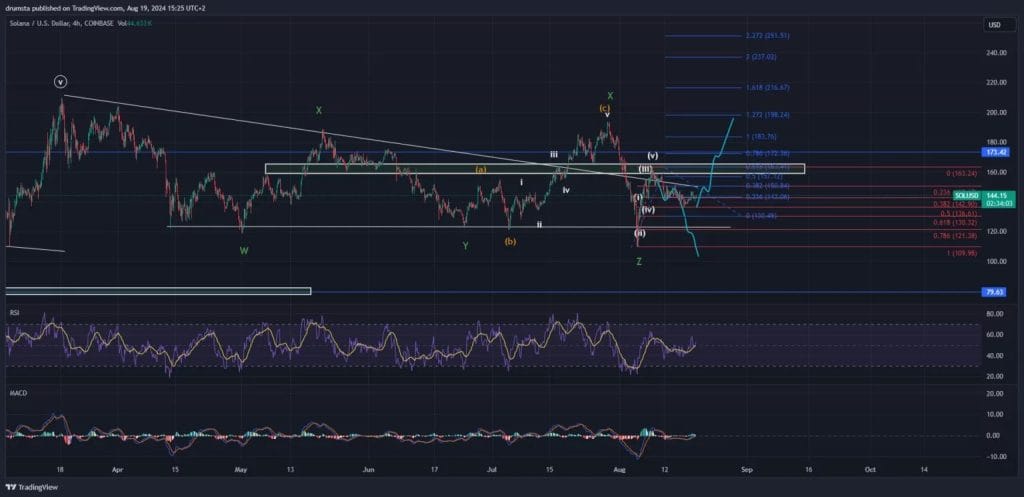The height and width of the screenshot is (497, 1024).
Task: Click the Solana / U.S. Dollar symbol title
Action: click(56, 24)
